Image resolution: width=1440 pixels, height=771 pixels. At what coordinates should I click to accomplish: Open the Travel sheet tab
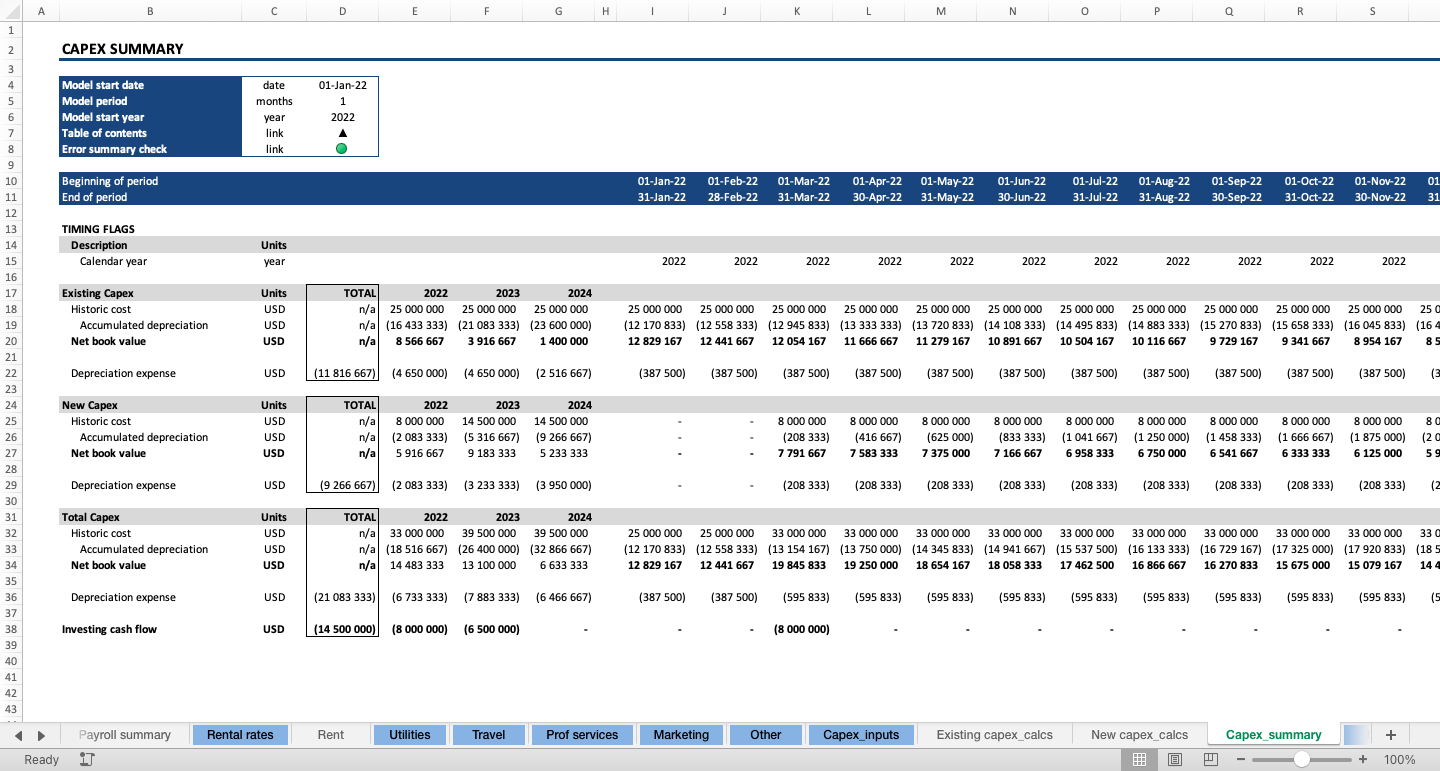click(488, 735)
